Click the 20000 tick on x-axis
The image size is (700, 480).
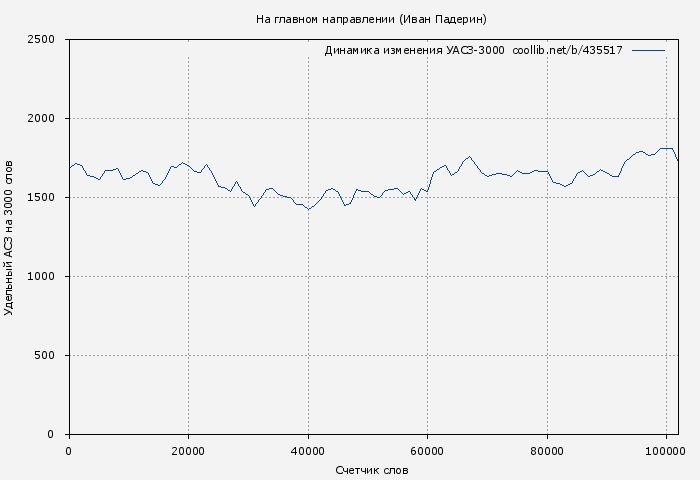(188, 451)
